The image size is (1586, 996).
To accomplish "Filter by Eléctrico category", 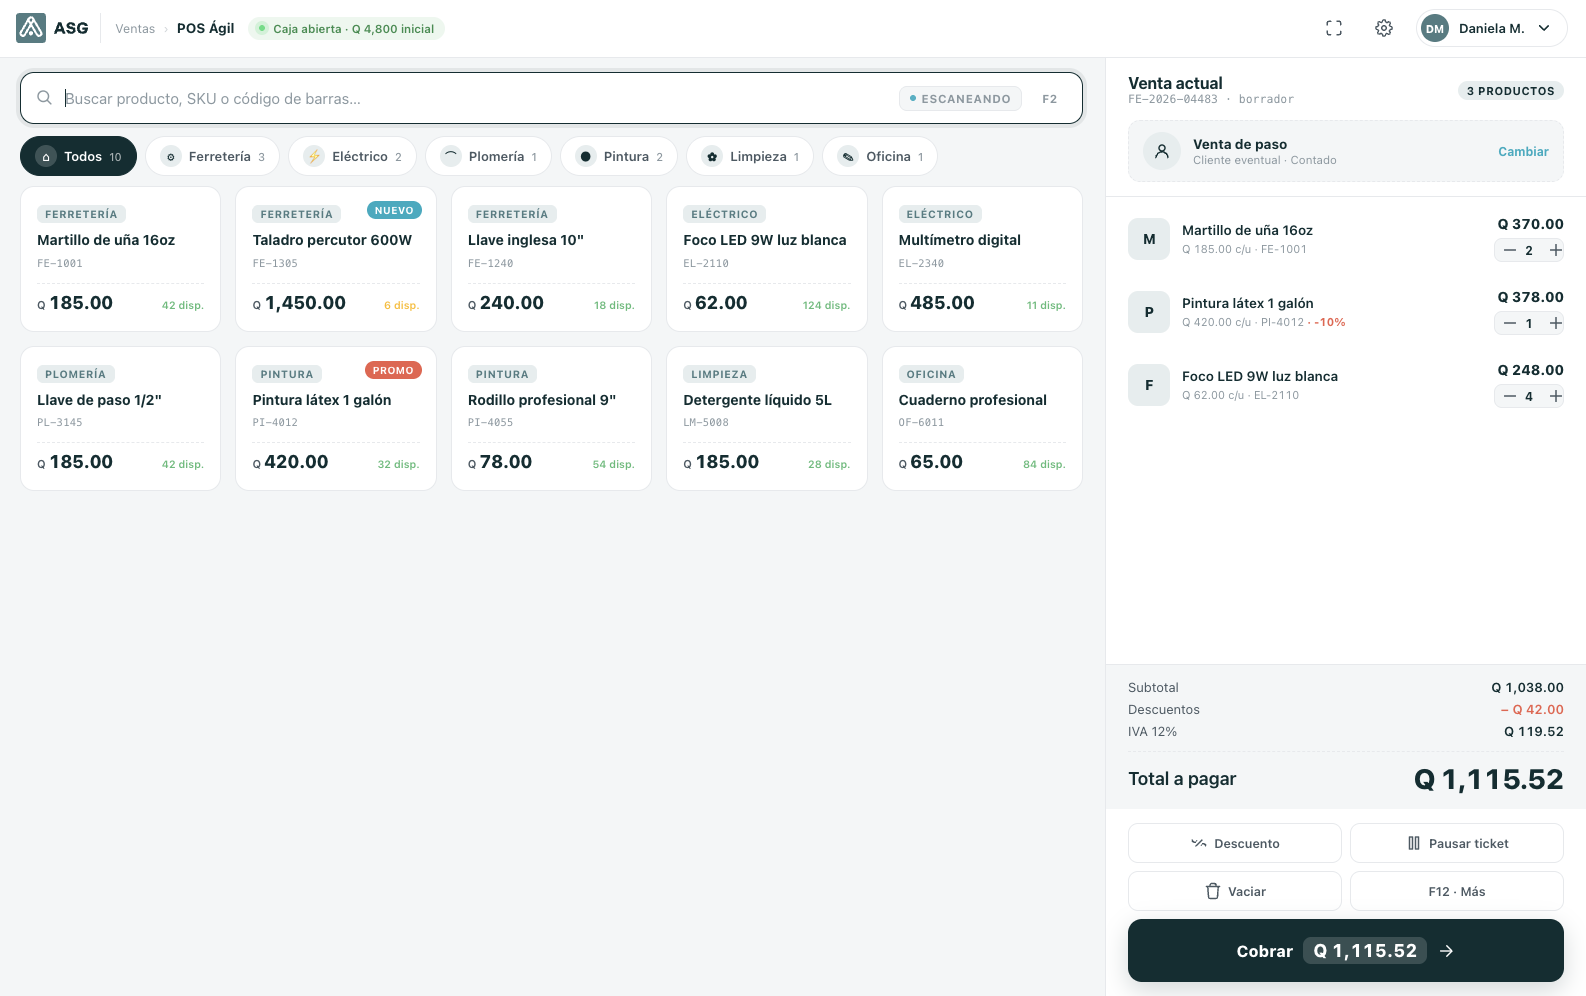I will pos(353,156).
